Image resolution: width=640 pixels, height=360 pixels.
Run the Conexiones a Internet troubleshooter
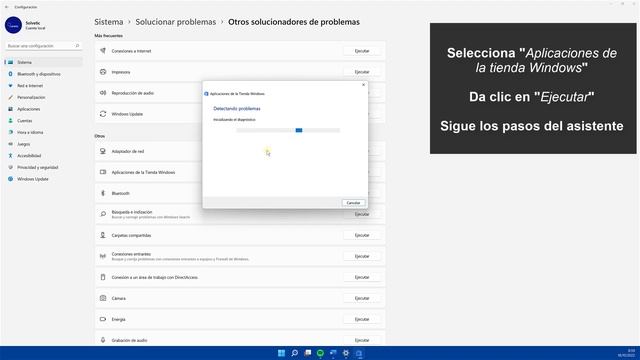pyautogui.click(x=362, y=51)
